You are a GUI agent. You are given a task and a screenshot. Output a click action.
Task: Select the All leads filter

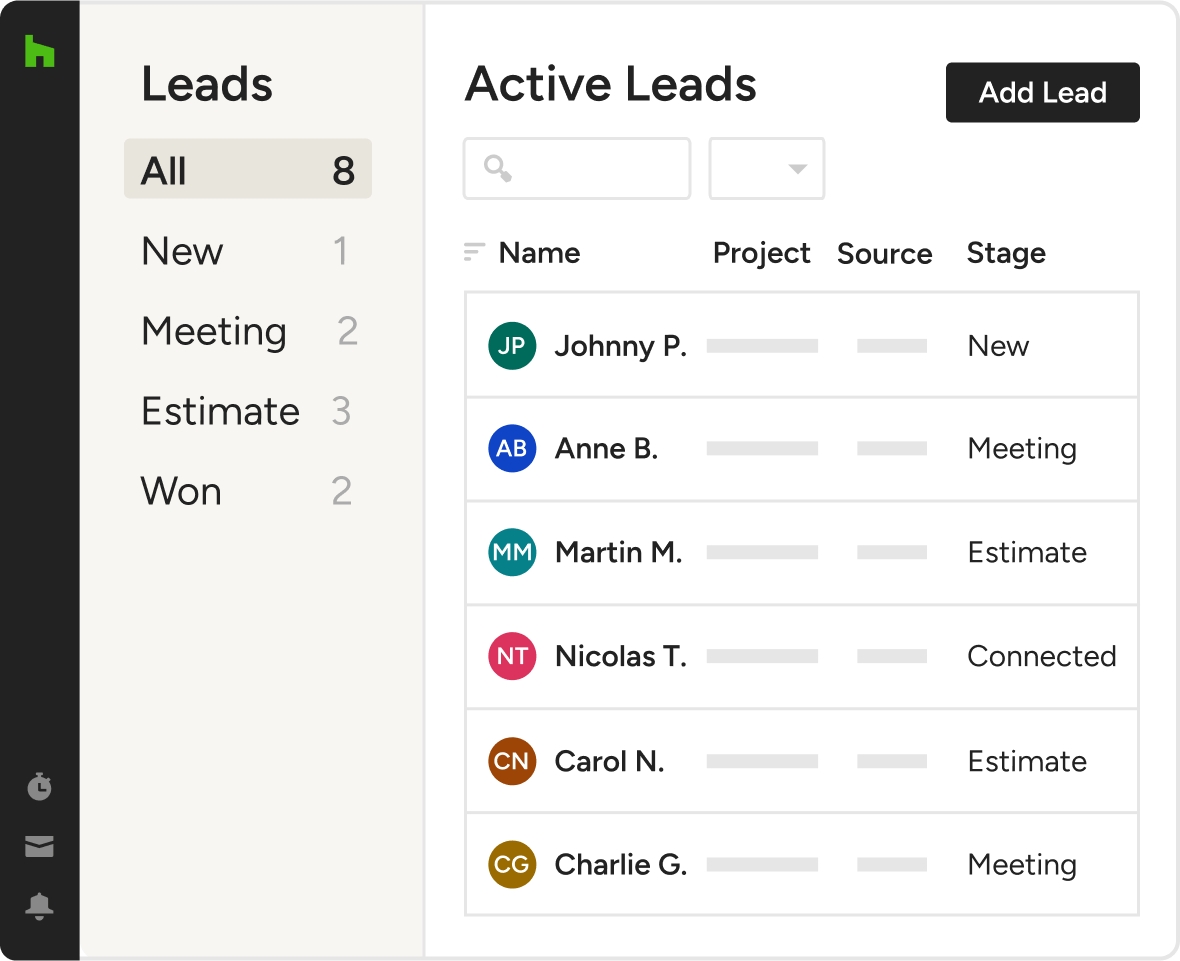point(247,171)
